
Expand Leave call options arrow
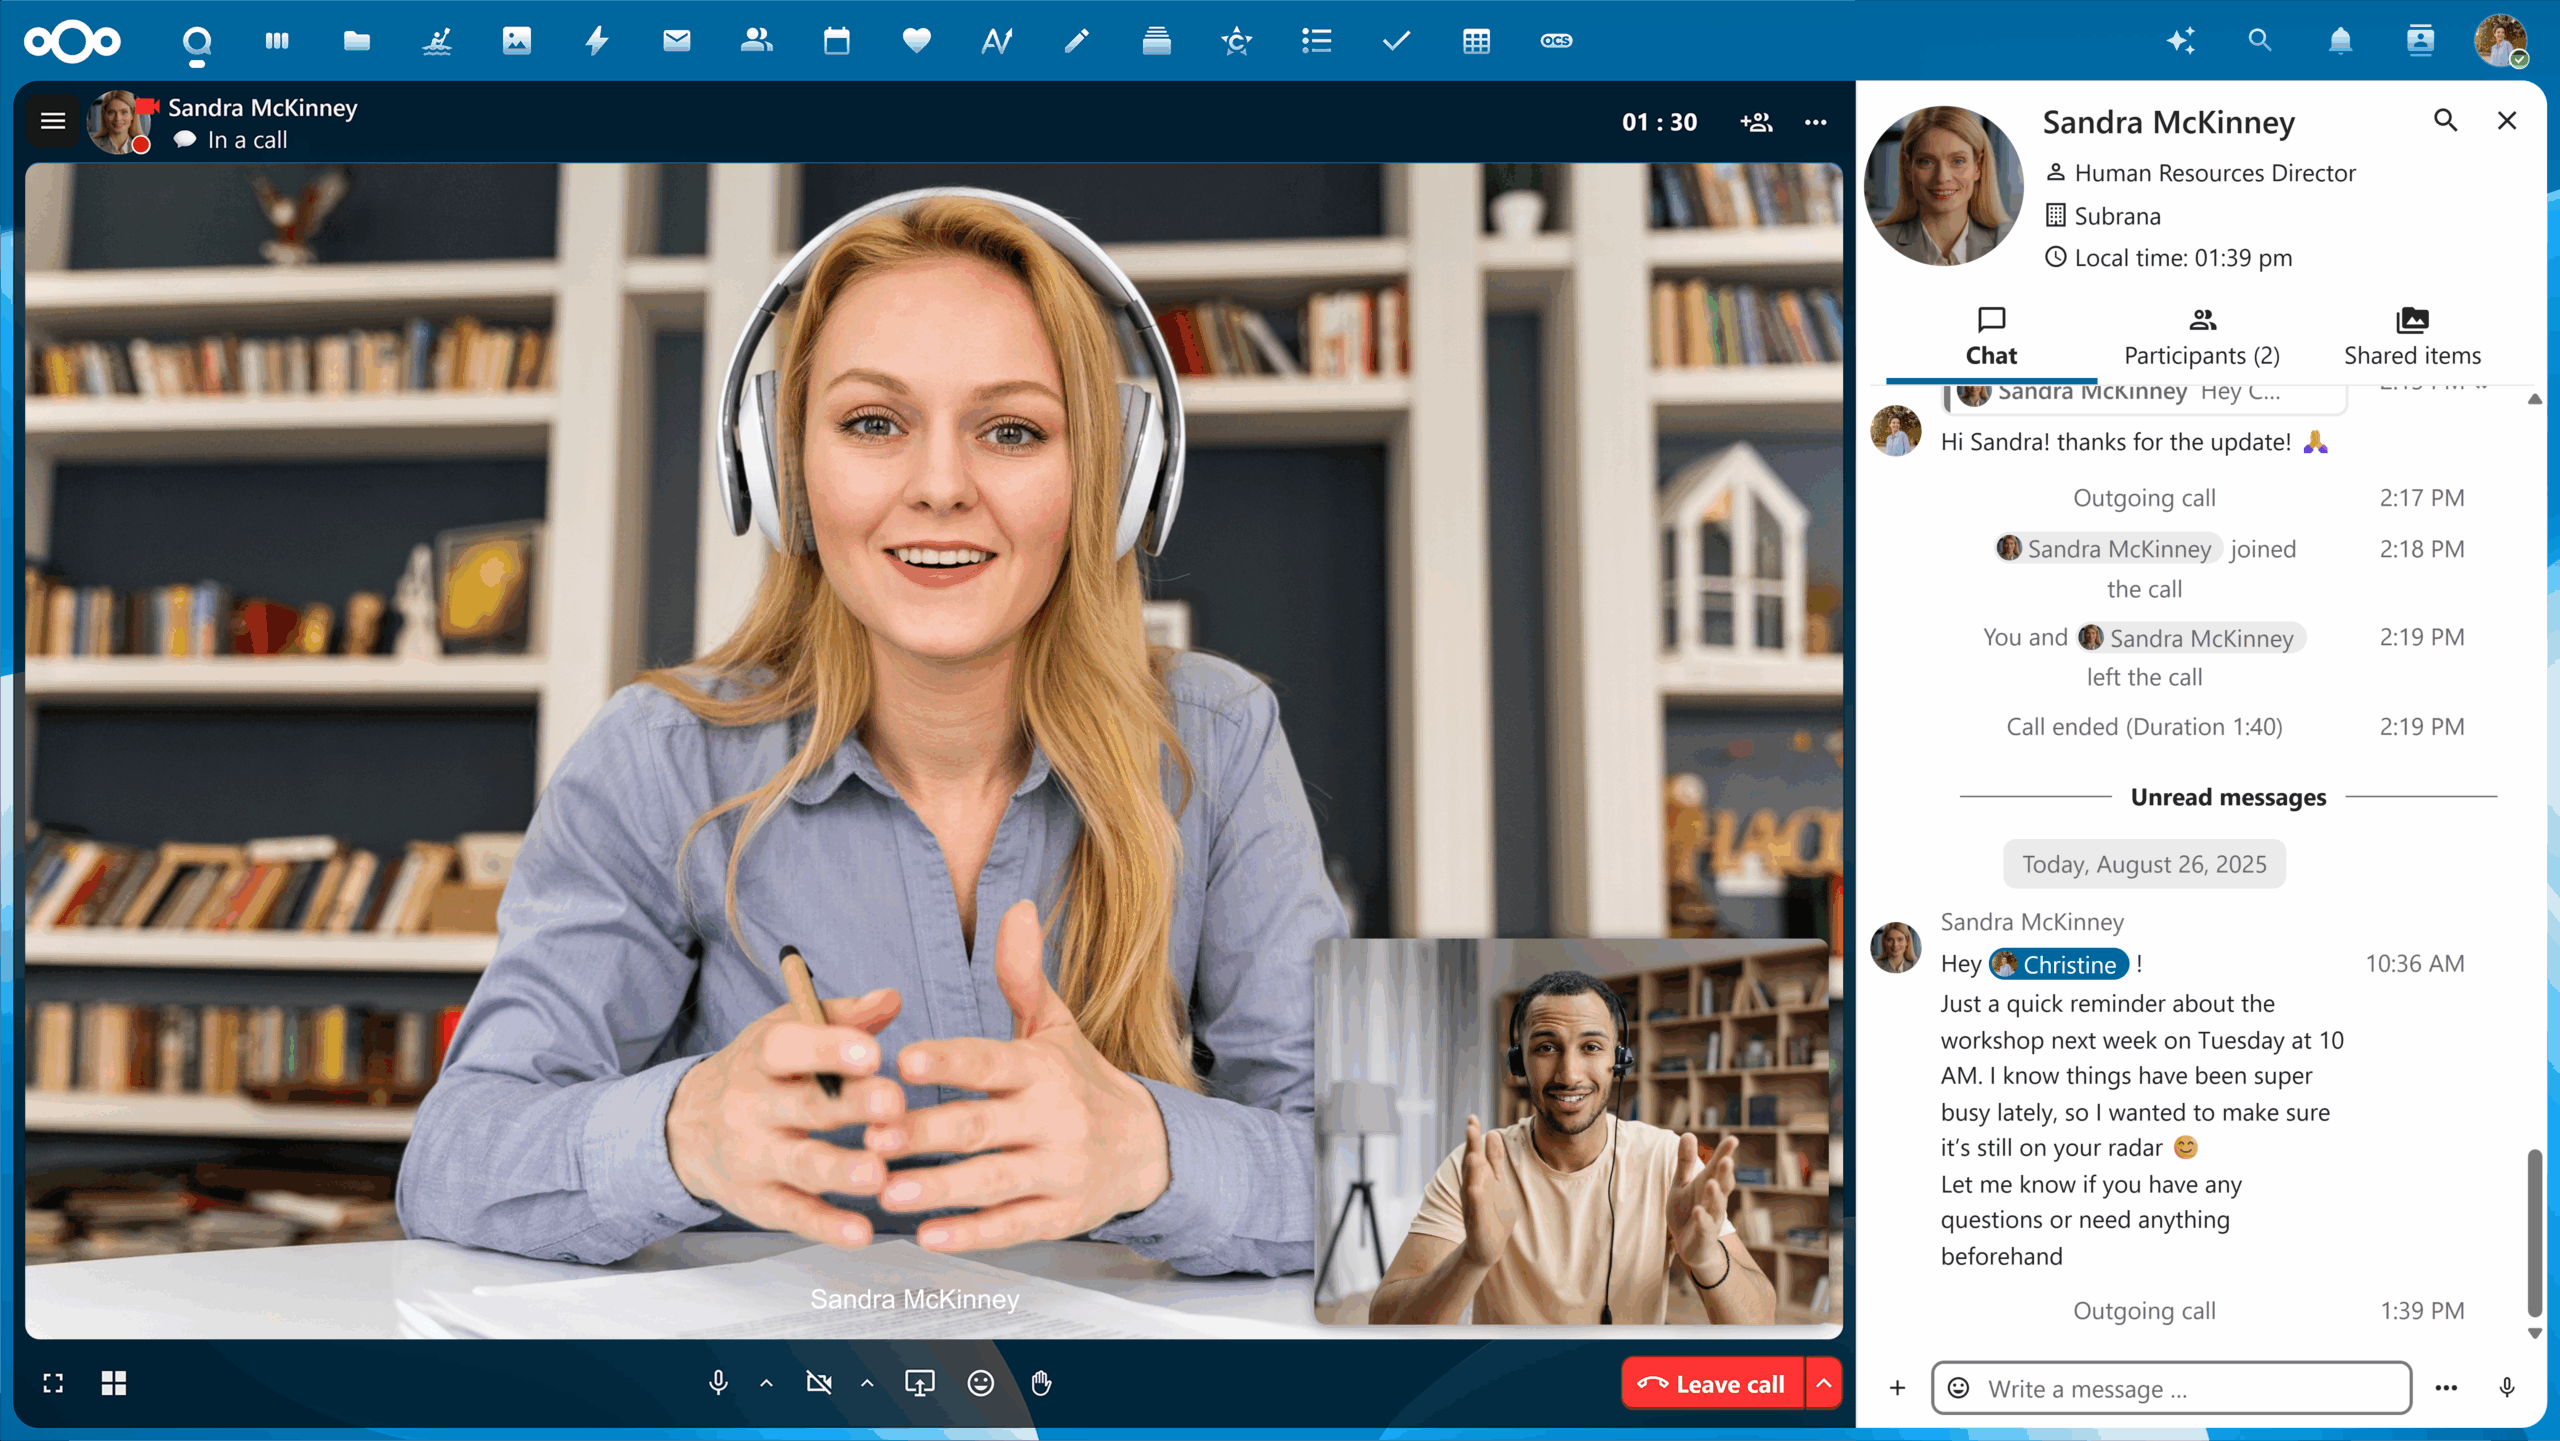(1824, 1383)
